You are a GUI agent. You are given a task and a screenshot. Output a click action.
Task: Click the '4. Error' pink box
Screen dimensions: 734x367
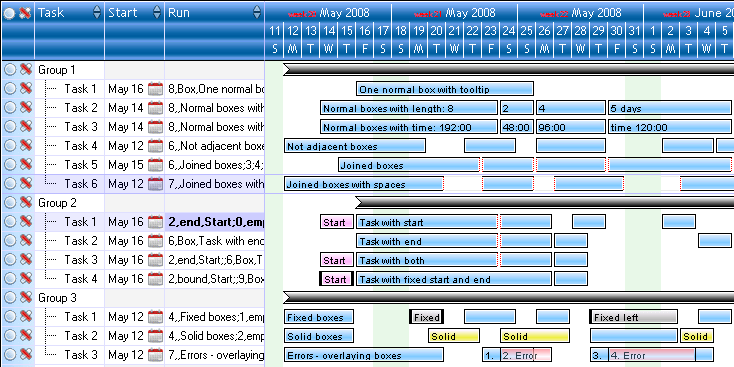coord(652,355)
